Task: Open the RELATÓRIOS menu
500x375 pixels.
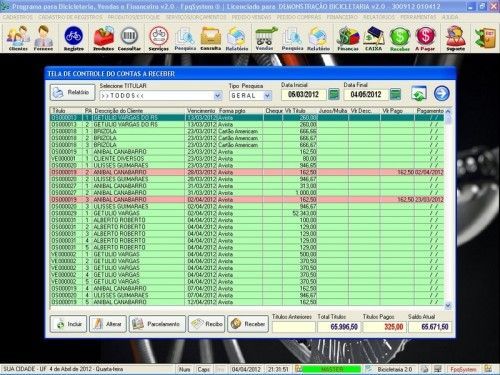Action: point(379,17)
